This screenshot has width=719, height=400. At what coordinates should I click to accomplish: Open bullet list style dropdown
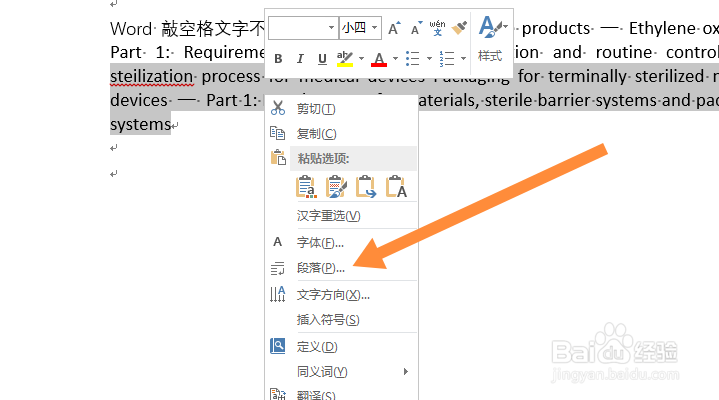[x=429, y=59]
